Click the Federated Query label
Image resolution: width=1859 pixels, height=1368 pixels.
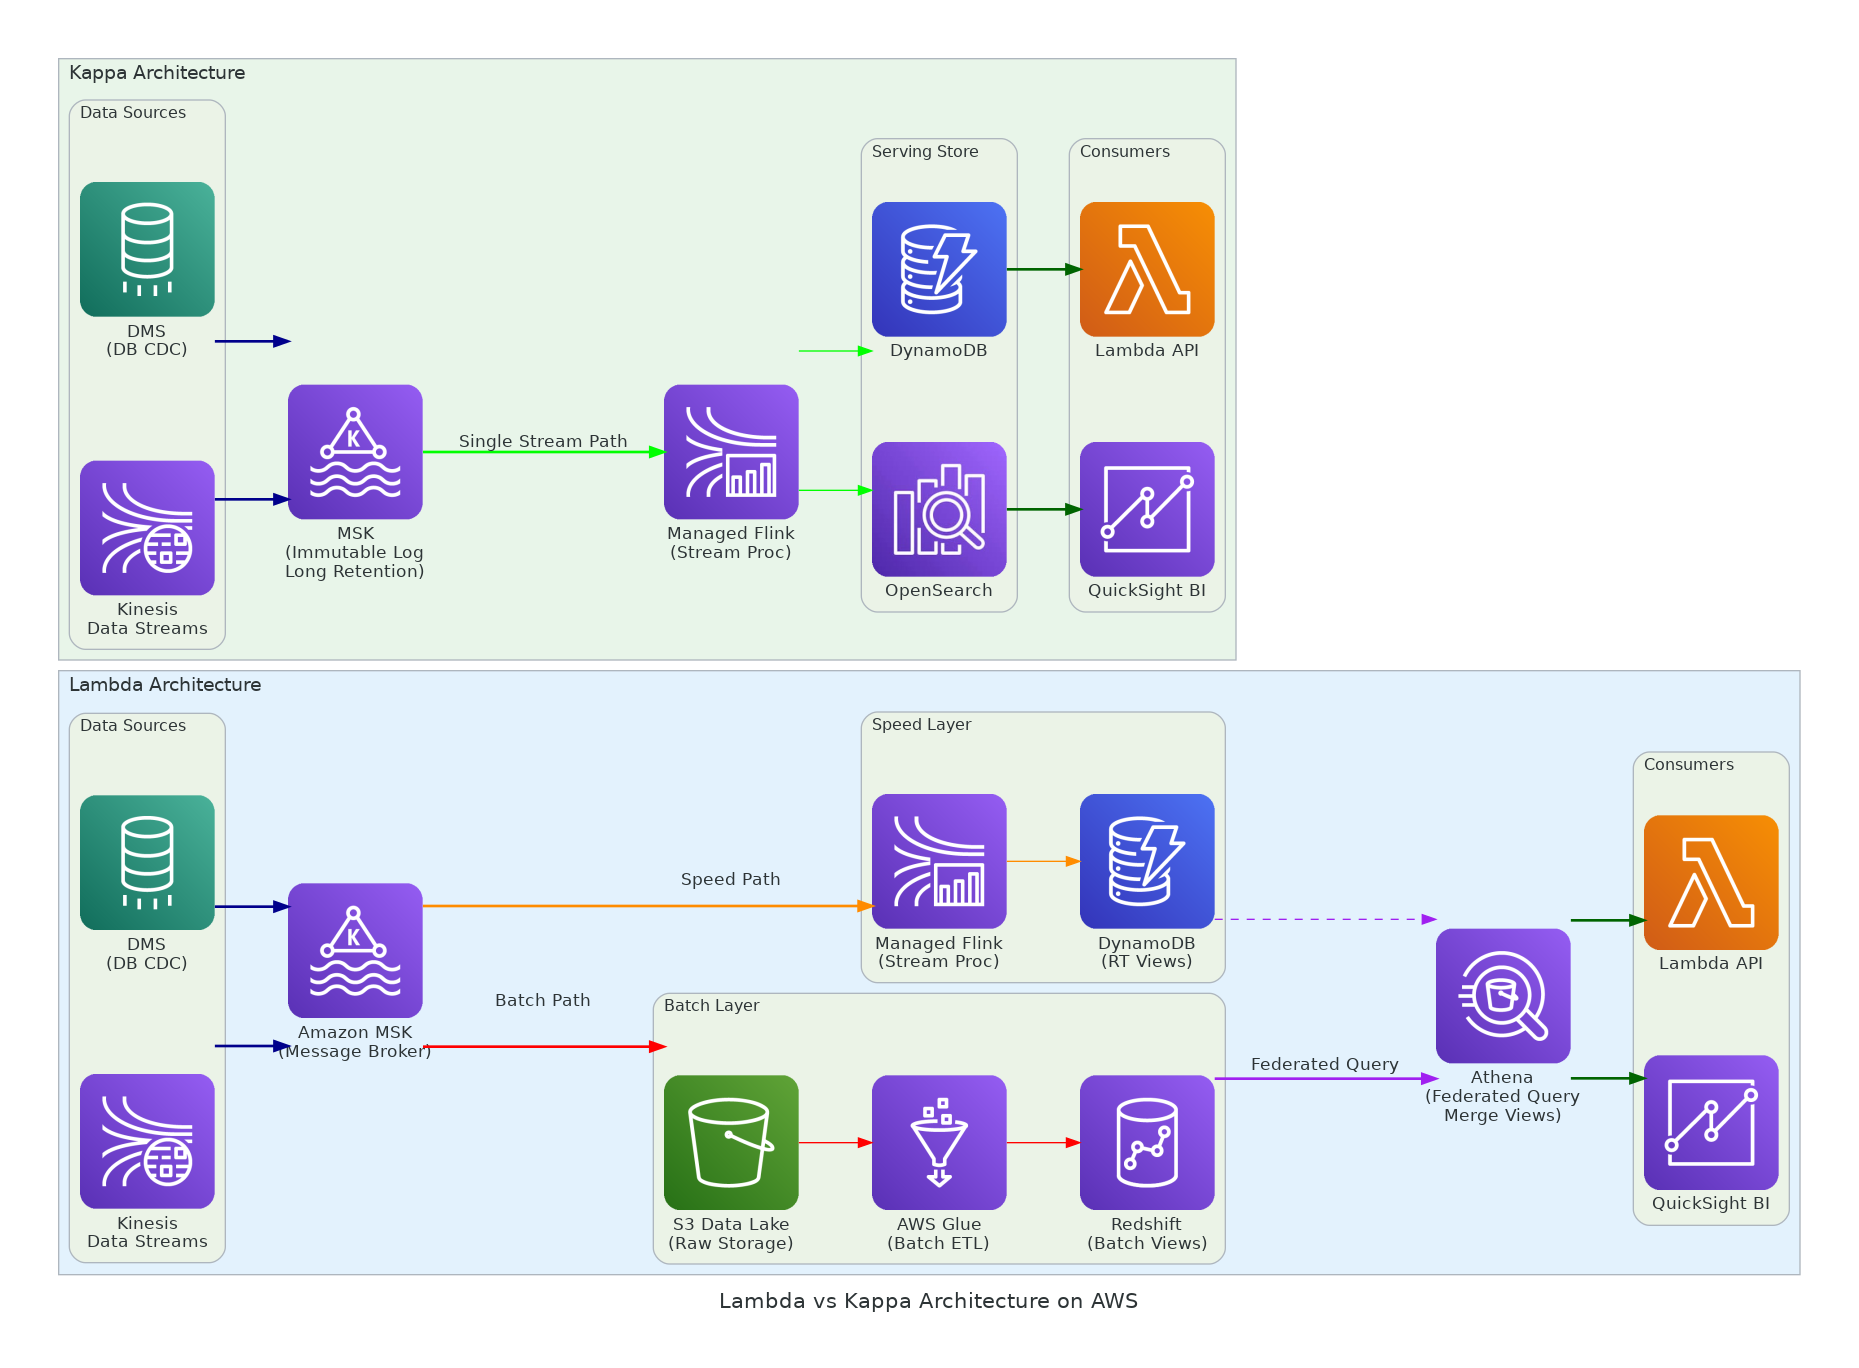click(1324, 1064)
